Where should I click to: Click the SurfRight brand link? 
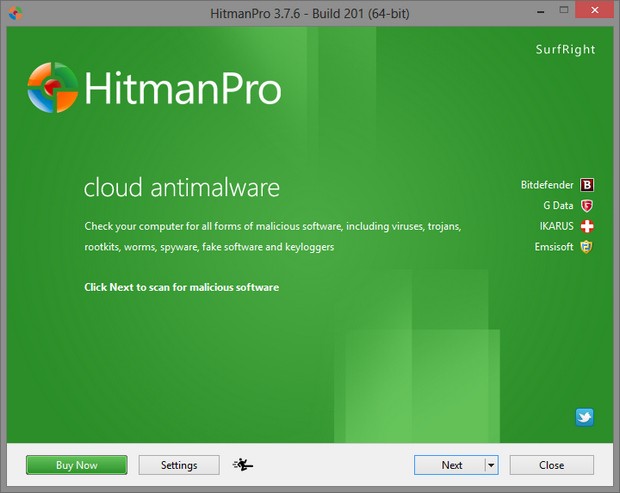coord(565,49)
